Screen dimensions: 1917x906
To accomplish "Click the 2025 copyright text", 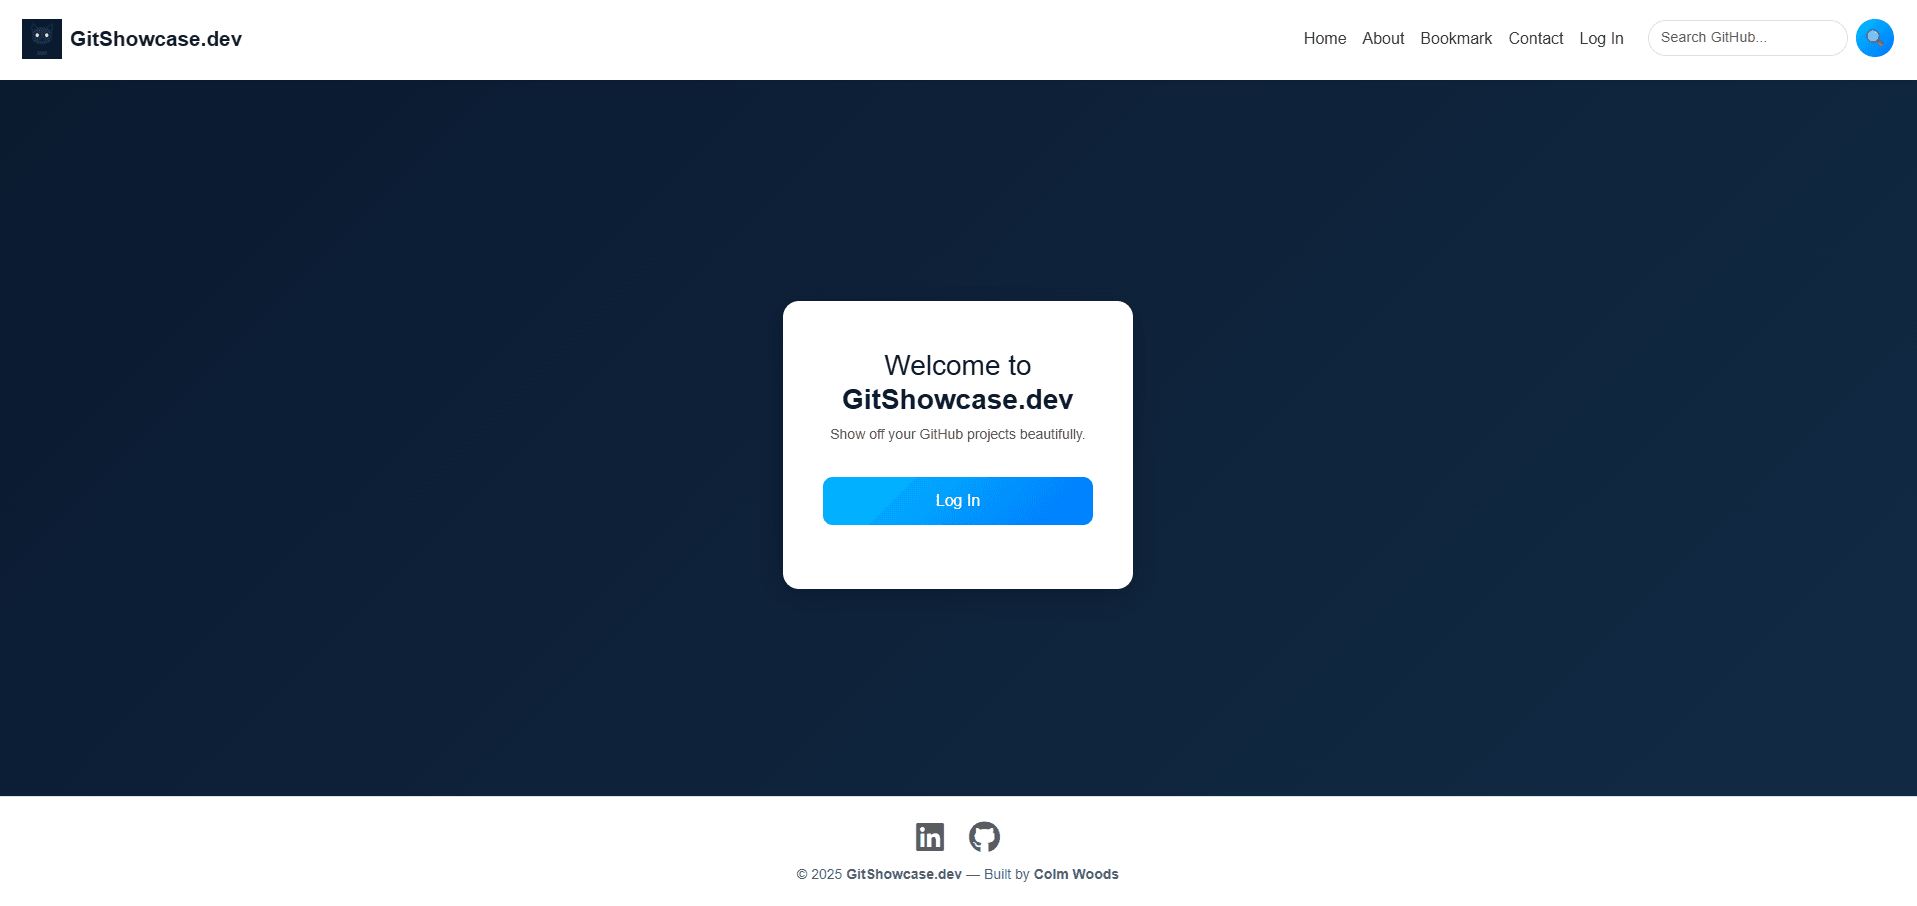I will [818, 873].
